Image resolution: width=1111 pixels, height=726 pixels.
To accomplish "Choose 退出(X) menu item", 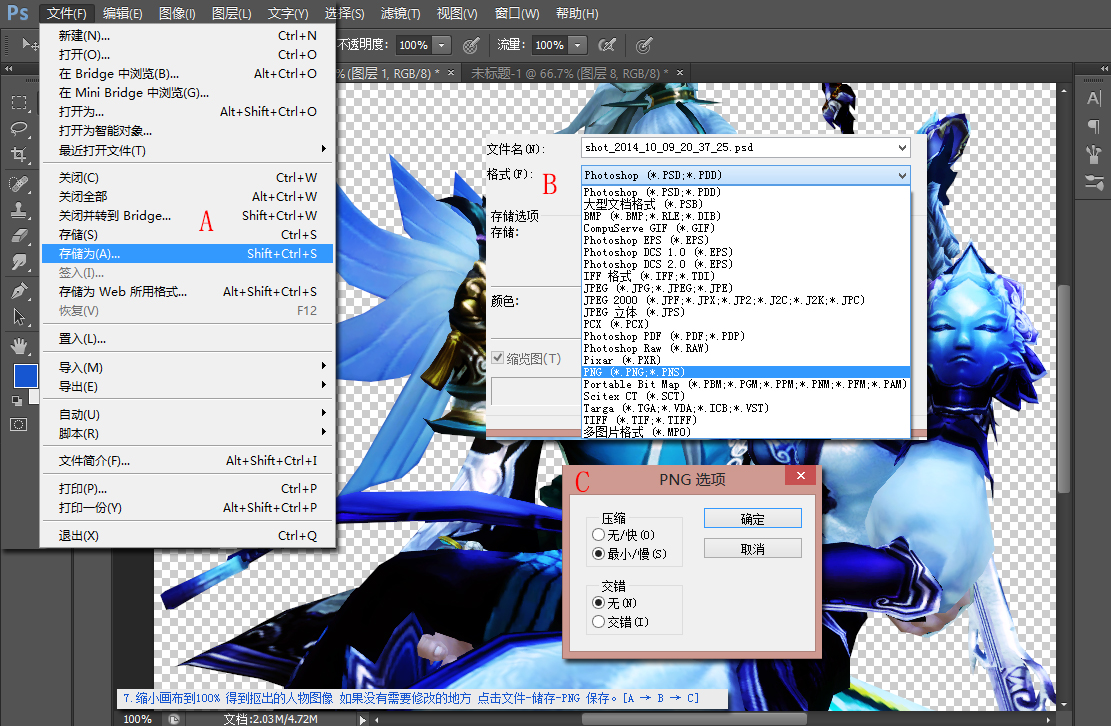I will [187, 536].
